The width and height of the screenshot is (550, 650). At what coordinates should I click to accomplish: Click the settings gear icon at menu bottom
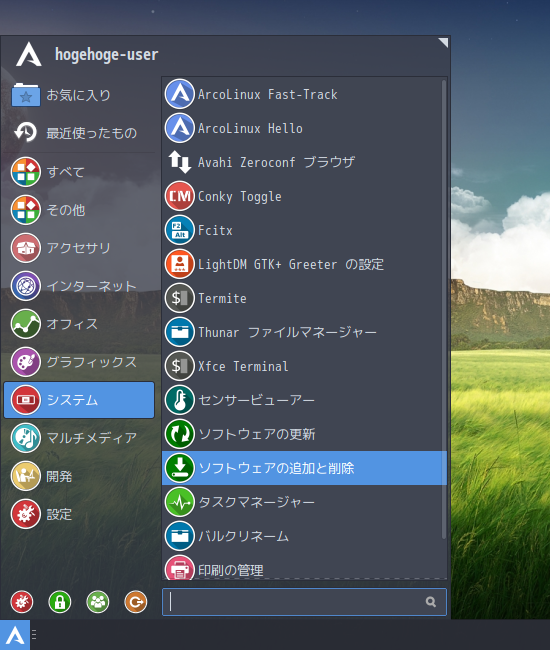pyautogui.click(x=22, y=601)
